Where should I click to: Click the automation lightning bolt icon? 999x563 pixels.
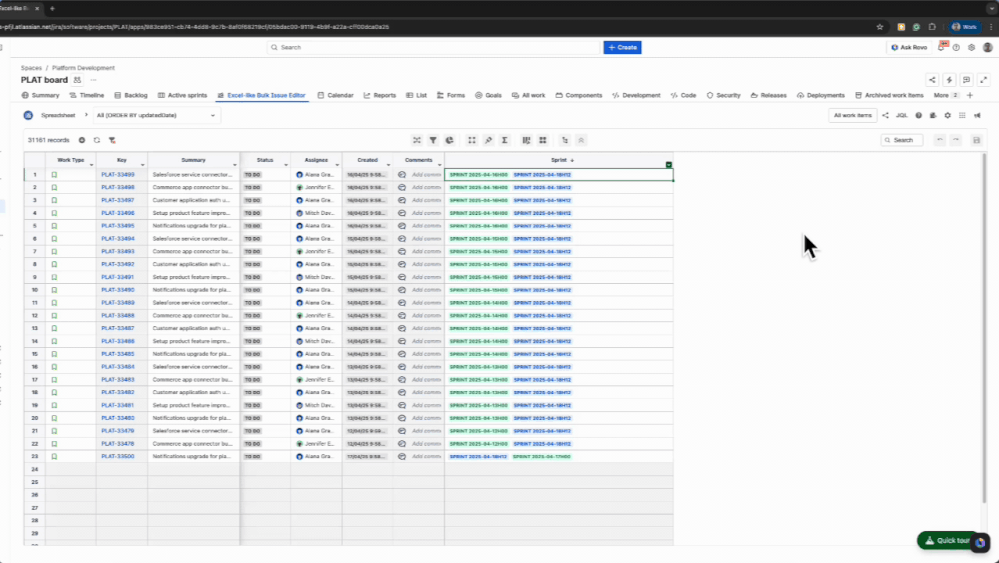point(949,80)
